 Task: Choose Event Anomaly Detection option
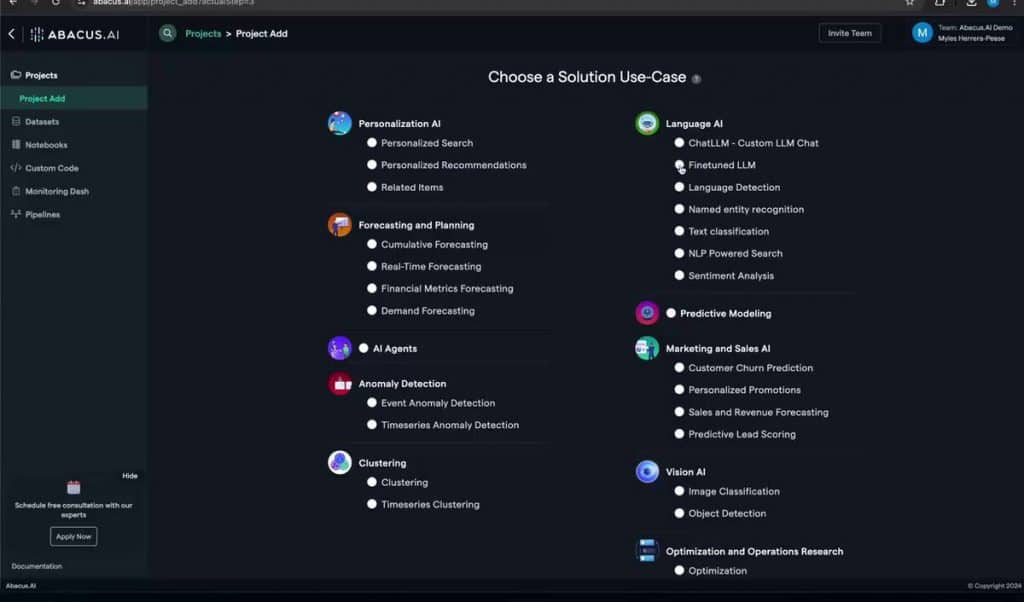372,403
